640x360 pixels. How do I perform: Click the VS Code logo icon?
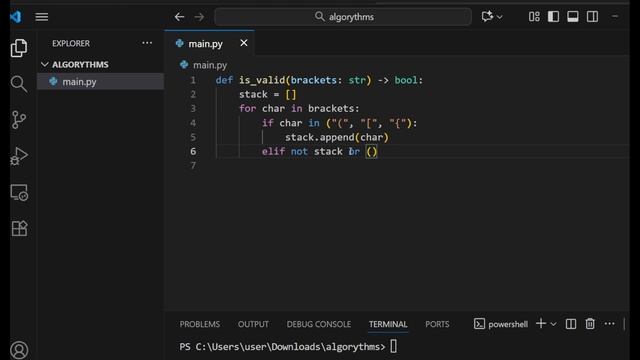16,17
